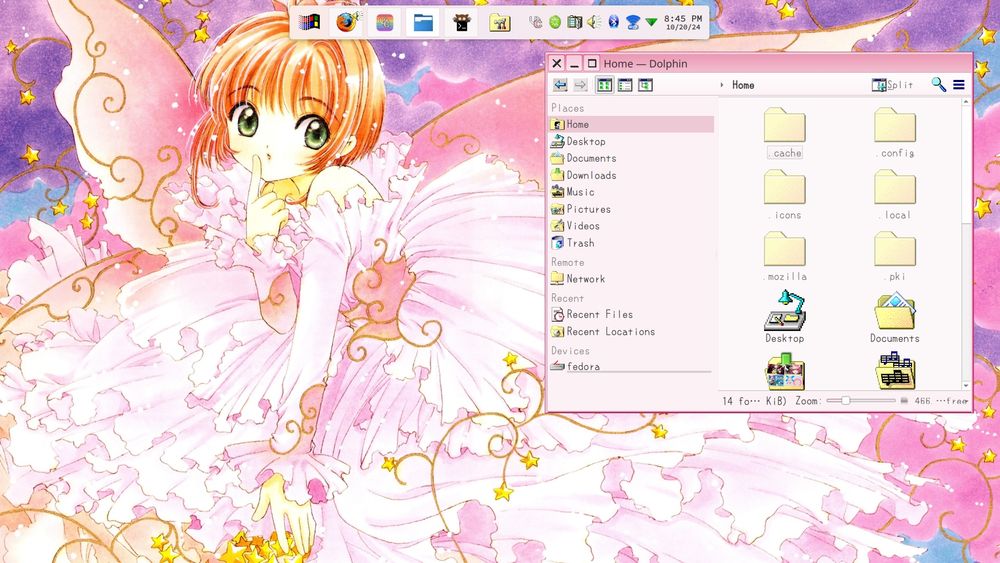The height and width of the screenshot is (563, 1000).
Task: Go forward with the Dolphin forward arrow
Action: 580,85
